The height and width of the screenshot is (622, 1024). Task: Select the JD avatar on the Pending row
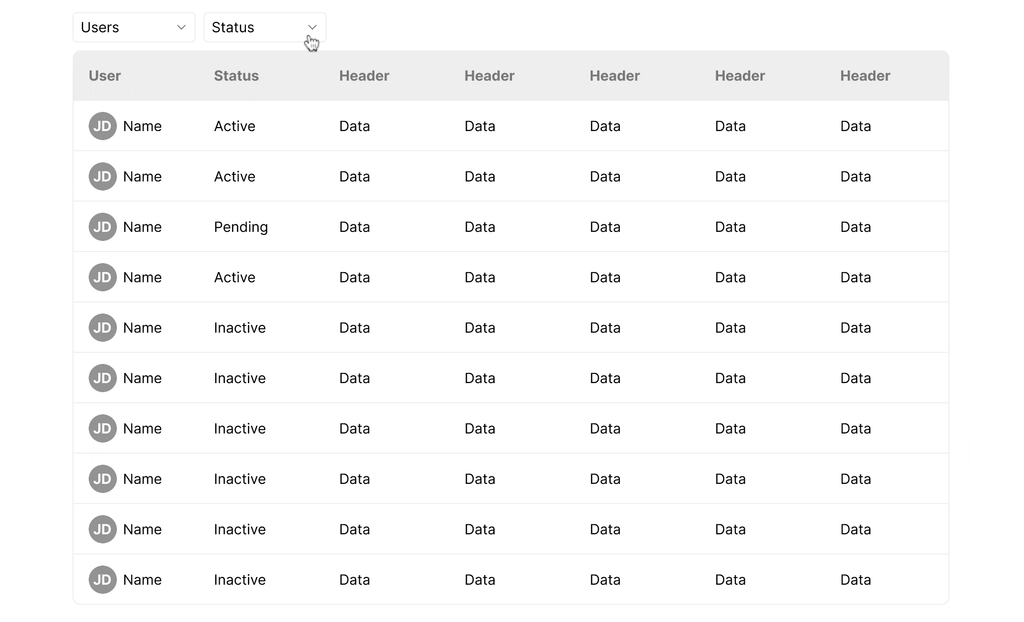pos(101,227)
